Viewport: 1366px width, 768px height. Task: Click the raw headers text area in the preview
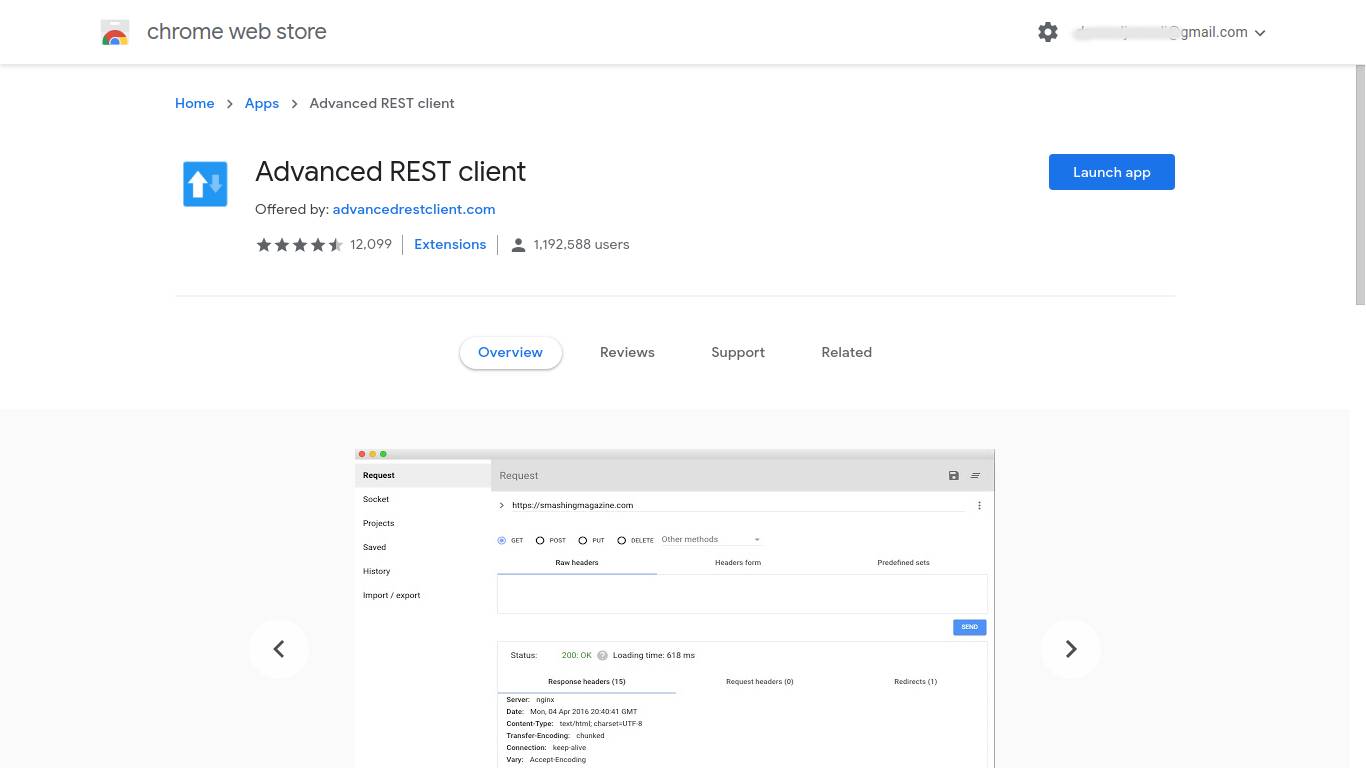pyautogui.click(x=742, y=594)
